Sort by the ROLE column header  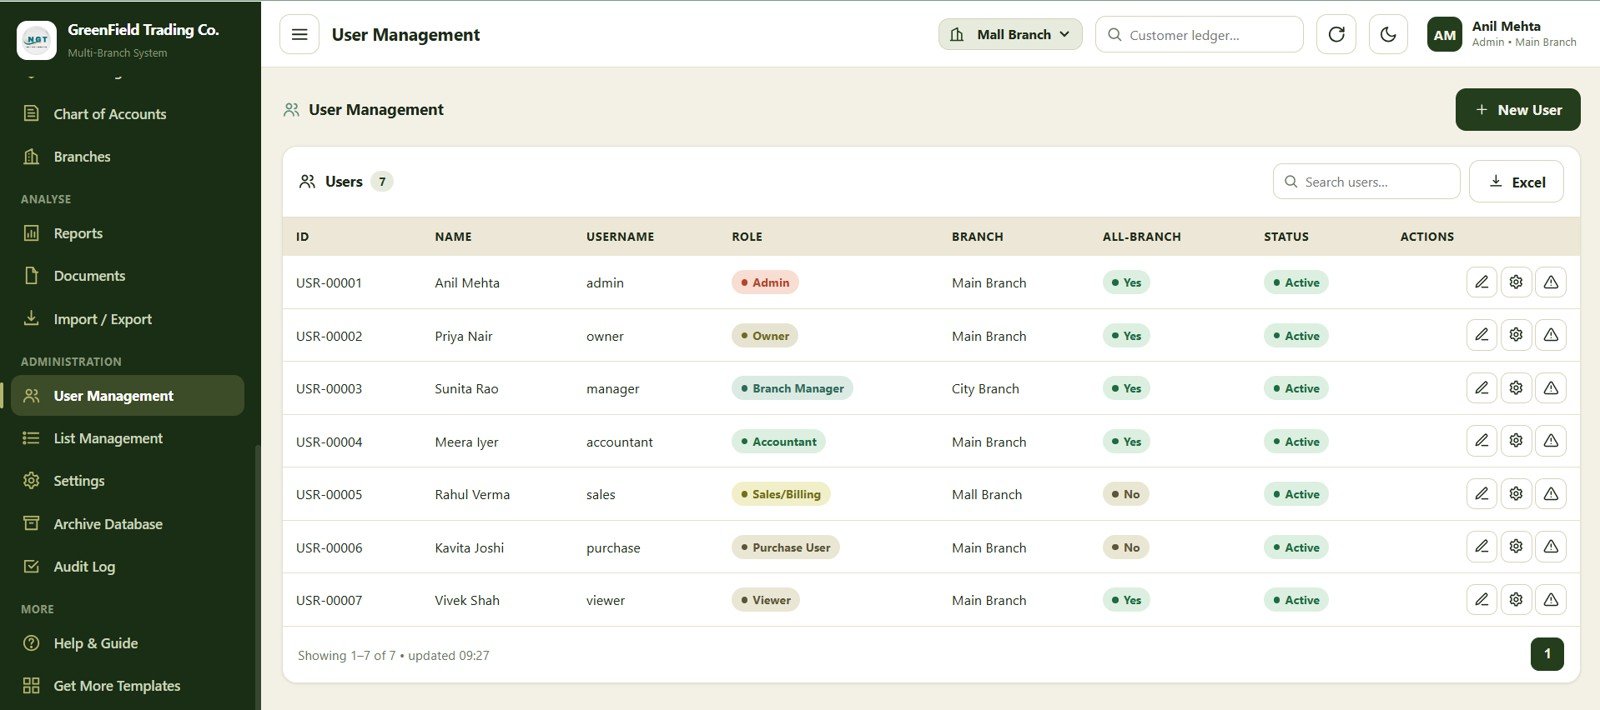[x=747, y=237]
